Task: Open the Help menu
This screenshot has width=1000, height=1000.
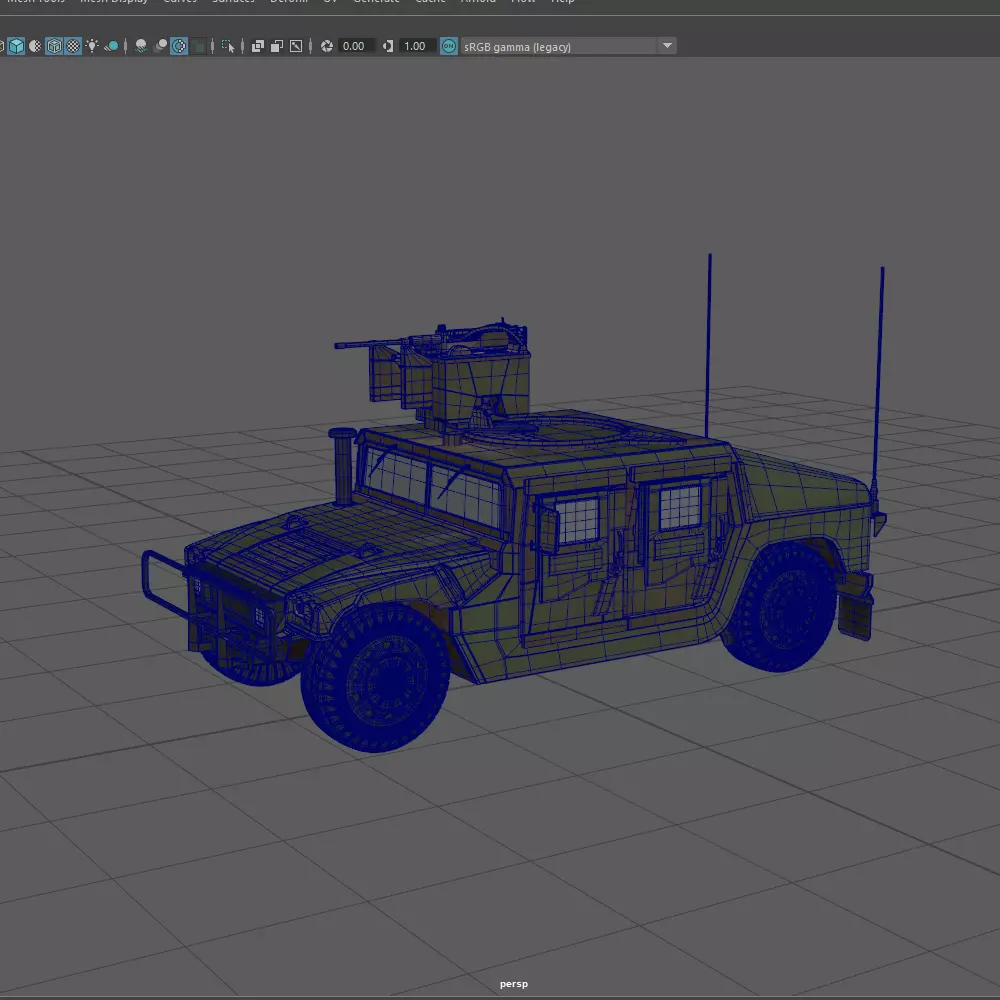Action: coord(562,2)
